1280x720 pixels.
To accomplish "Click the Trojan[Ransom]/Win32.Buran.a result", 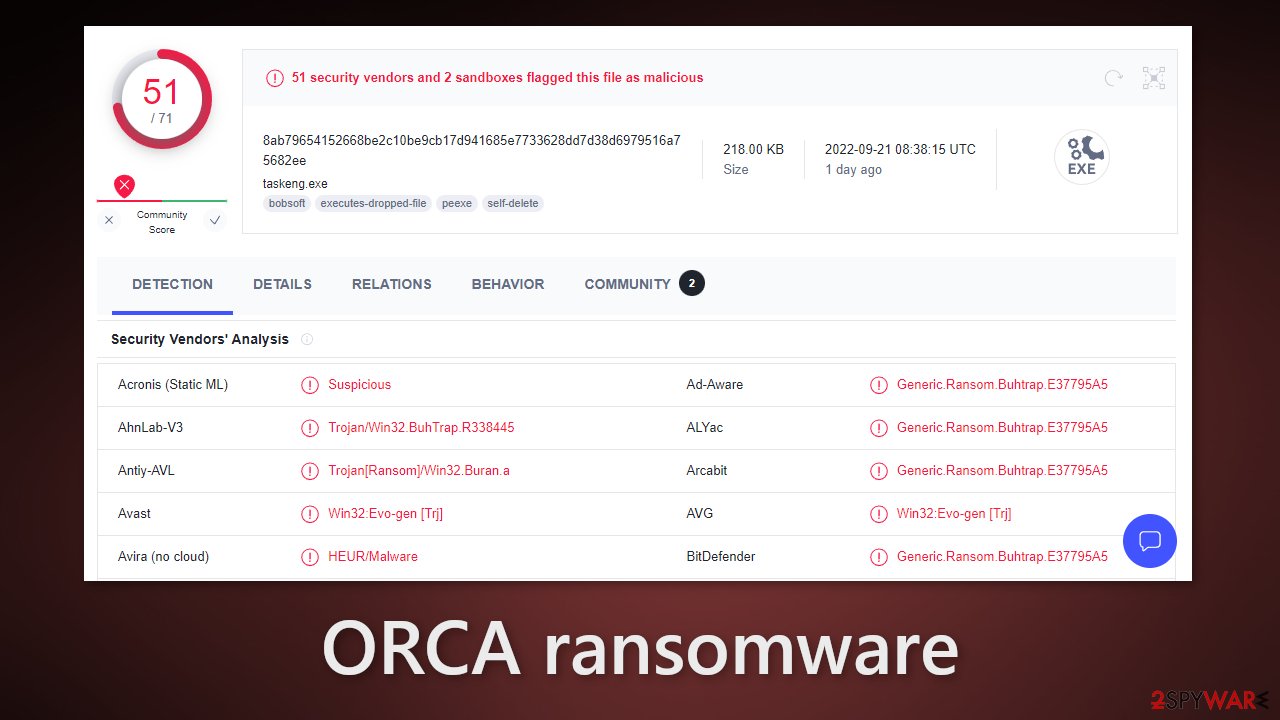I will click(419, 470).
